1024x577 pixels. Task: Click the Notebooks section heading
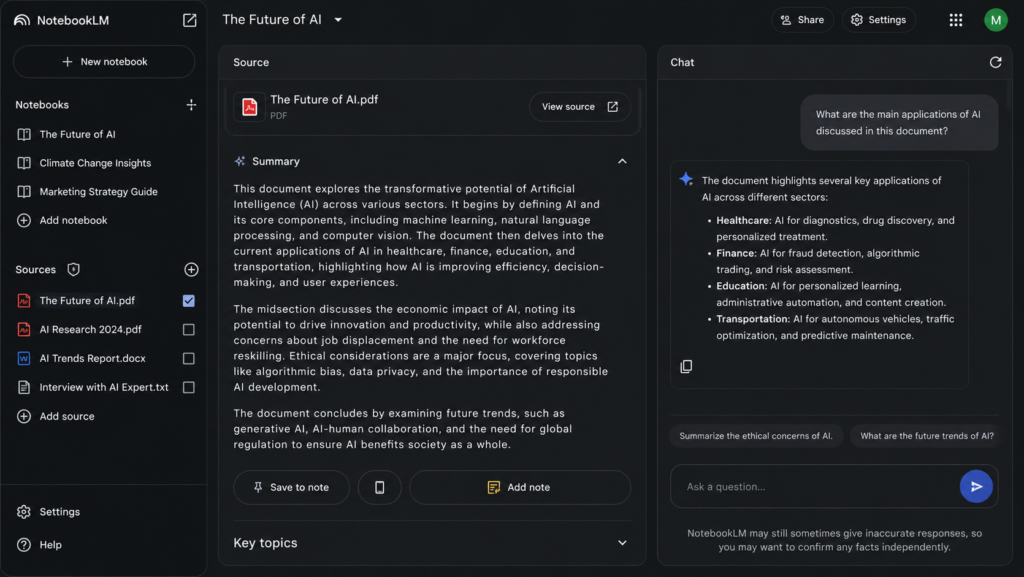tap(42, 104)
